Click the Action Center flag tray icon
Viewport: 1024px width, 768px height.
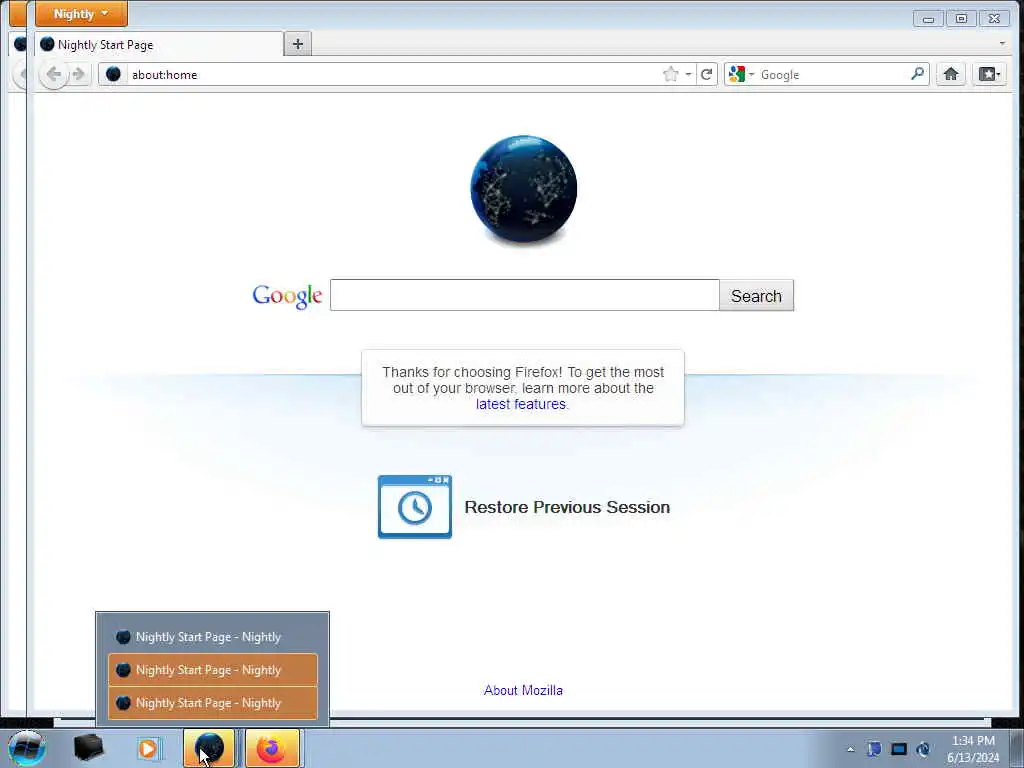coord(874,749)
